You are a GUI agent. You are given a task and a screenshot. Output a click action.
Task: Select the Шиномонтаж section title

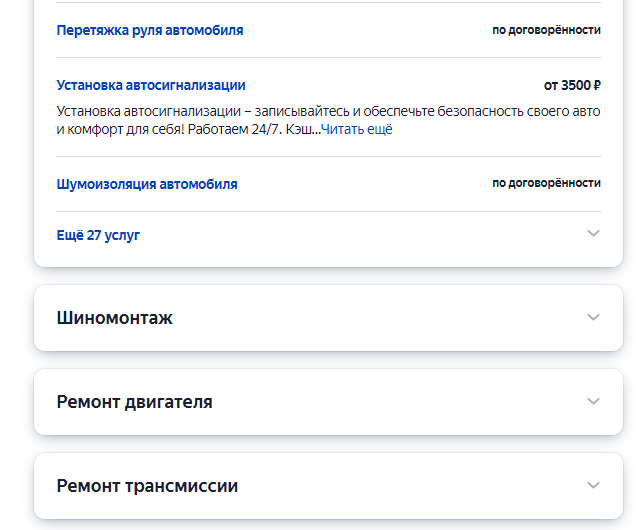tap(114, 318)
